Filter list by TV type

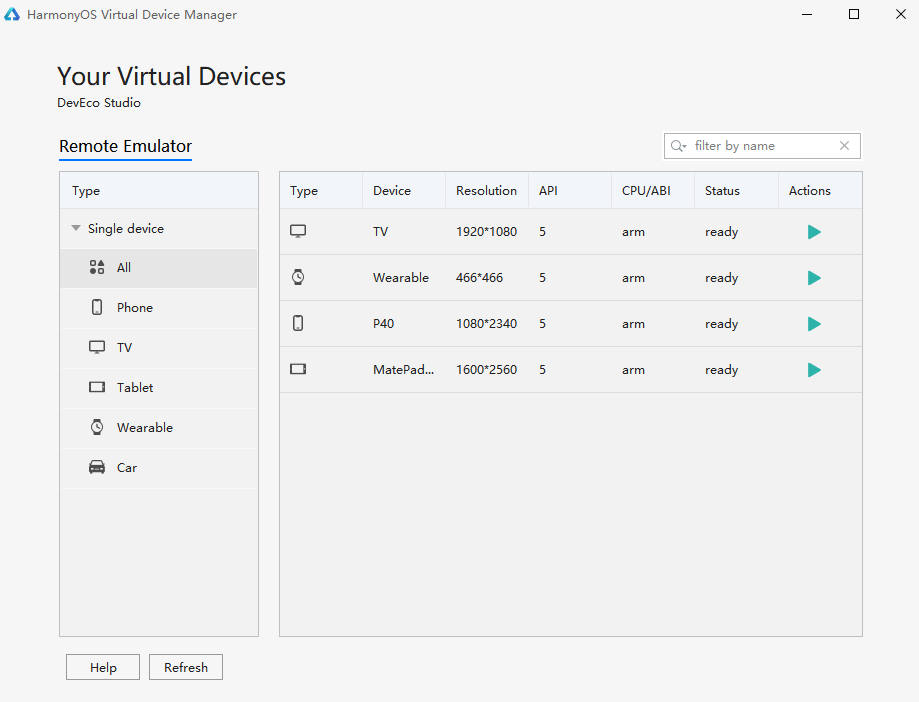point(159,347)
